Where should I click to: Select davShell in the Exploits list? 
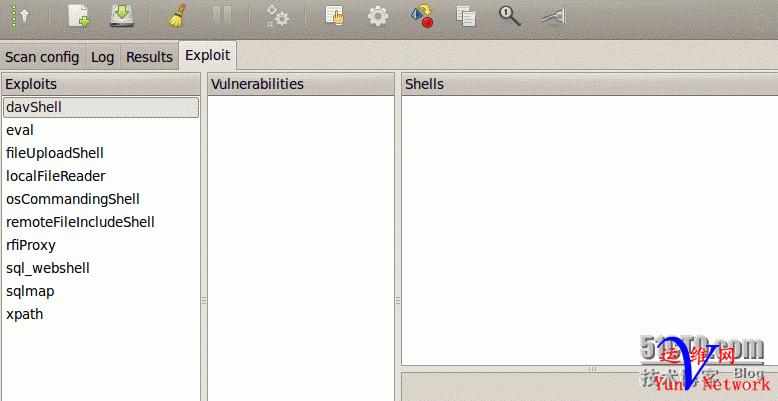(x=101, y=107)
